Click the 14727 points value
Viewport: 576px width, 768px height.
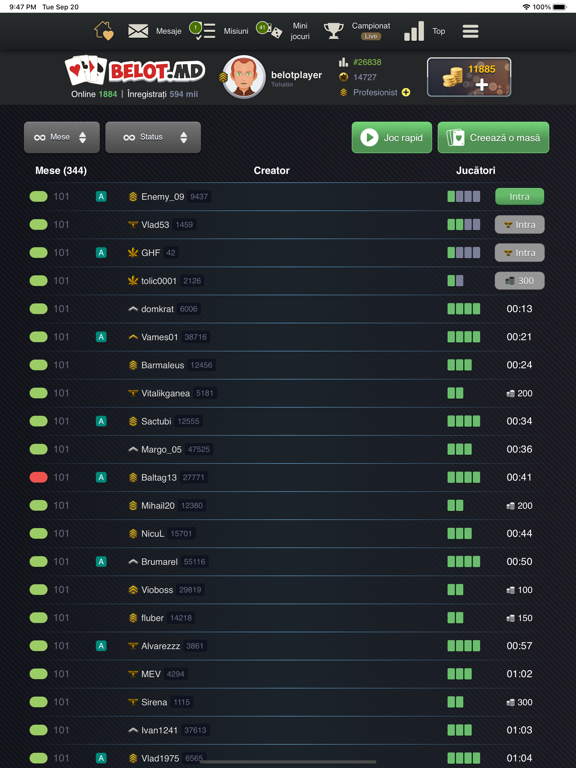365,77
